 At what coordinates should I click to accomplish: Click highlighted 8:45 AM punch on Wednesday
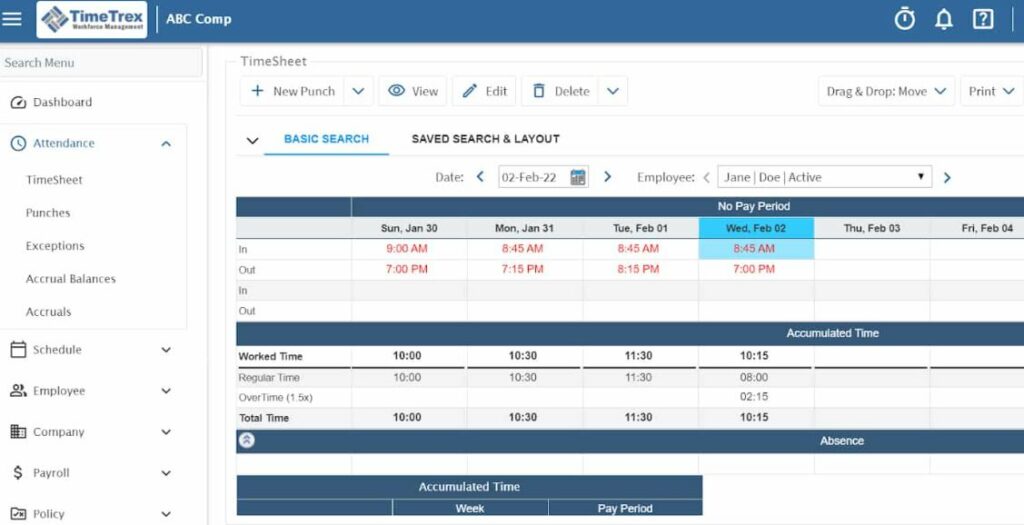(754, 249)
